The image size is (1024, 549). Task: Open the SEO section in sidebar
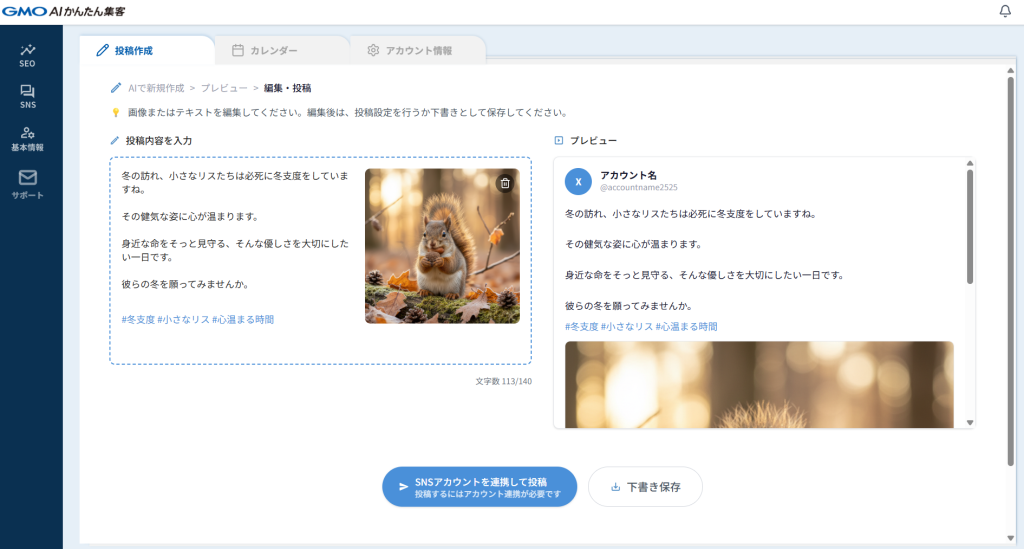(27, 55)
